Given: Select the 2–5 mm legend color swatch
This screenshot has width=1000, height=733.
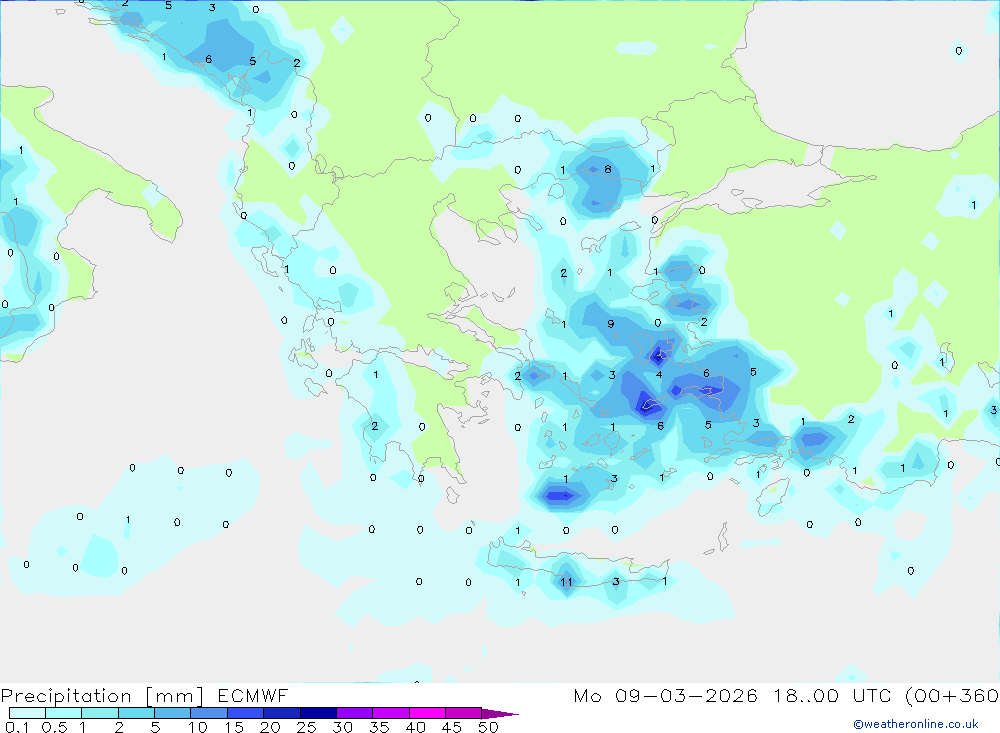Looking at the screenshot, I should click(136, 713).
